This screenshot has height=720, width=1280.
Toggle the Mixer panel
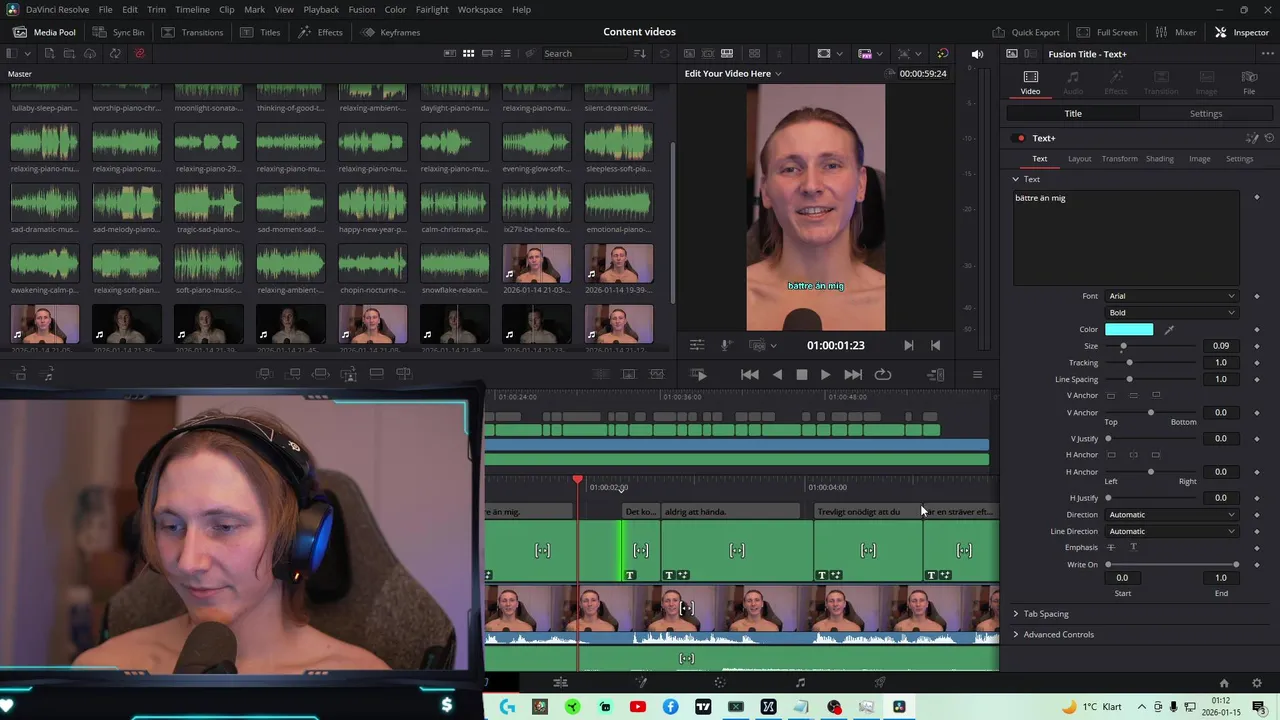(x=1175, y=32)
